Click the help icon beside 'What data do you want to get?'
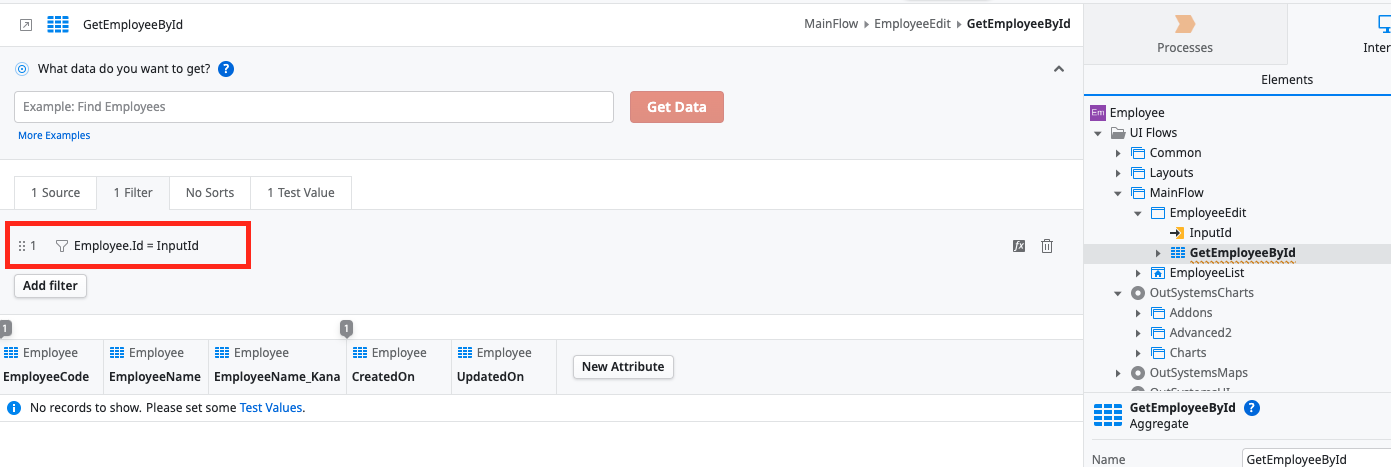Screen dimensions: 1391x467 click(226, 69)
